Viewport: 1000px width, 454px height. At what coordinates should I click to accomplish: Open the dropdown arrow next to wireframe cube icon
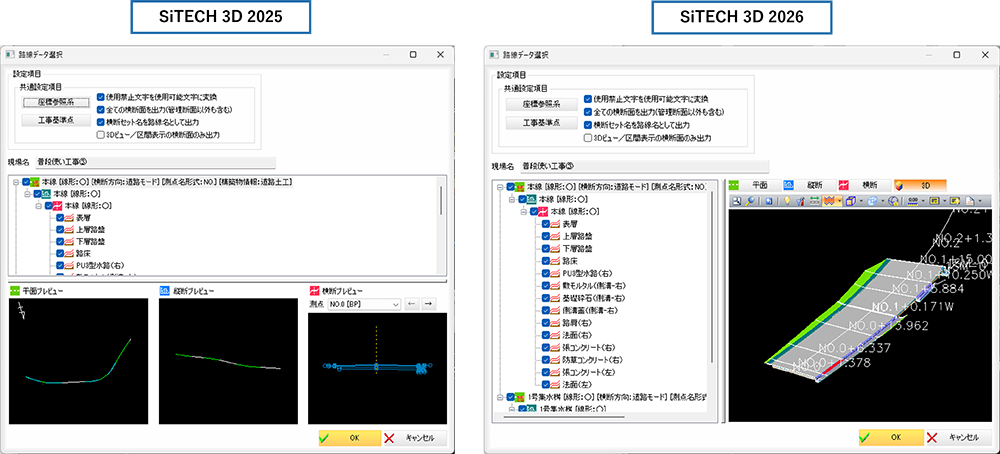[861, 201]
